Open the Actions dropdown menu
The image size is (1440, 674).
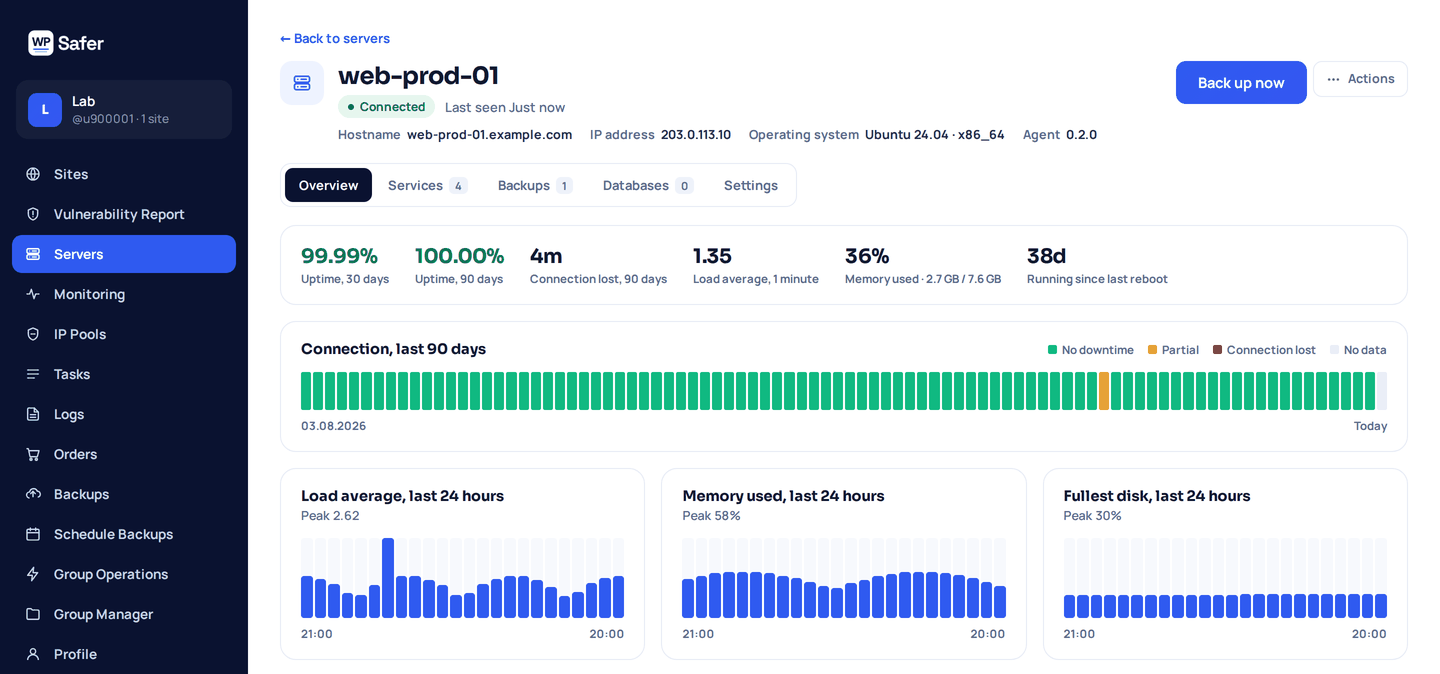tap(1360, 79)
